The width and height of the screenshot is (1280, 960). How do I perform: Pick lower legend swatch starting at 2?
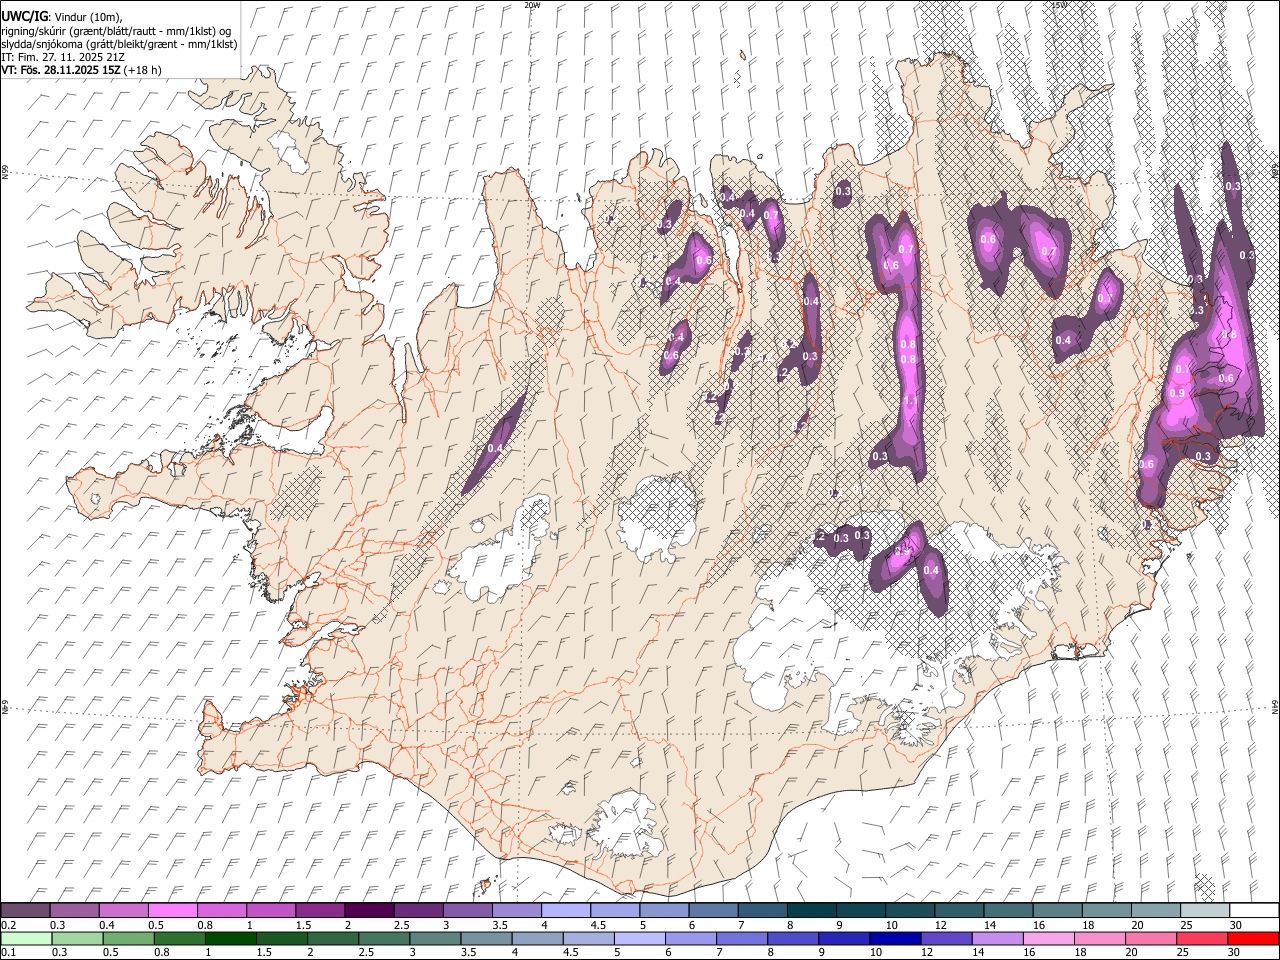click(x=333, y=938)
